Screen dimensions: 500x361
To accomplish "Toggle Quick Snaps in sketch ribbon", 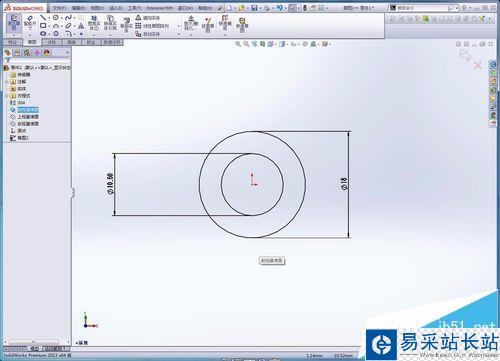I will click(x=225, y=22).
